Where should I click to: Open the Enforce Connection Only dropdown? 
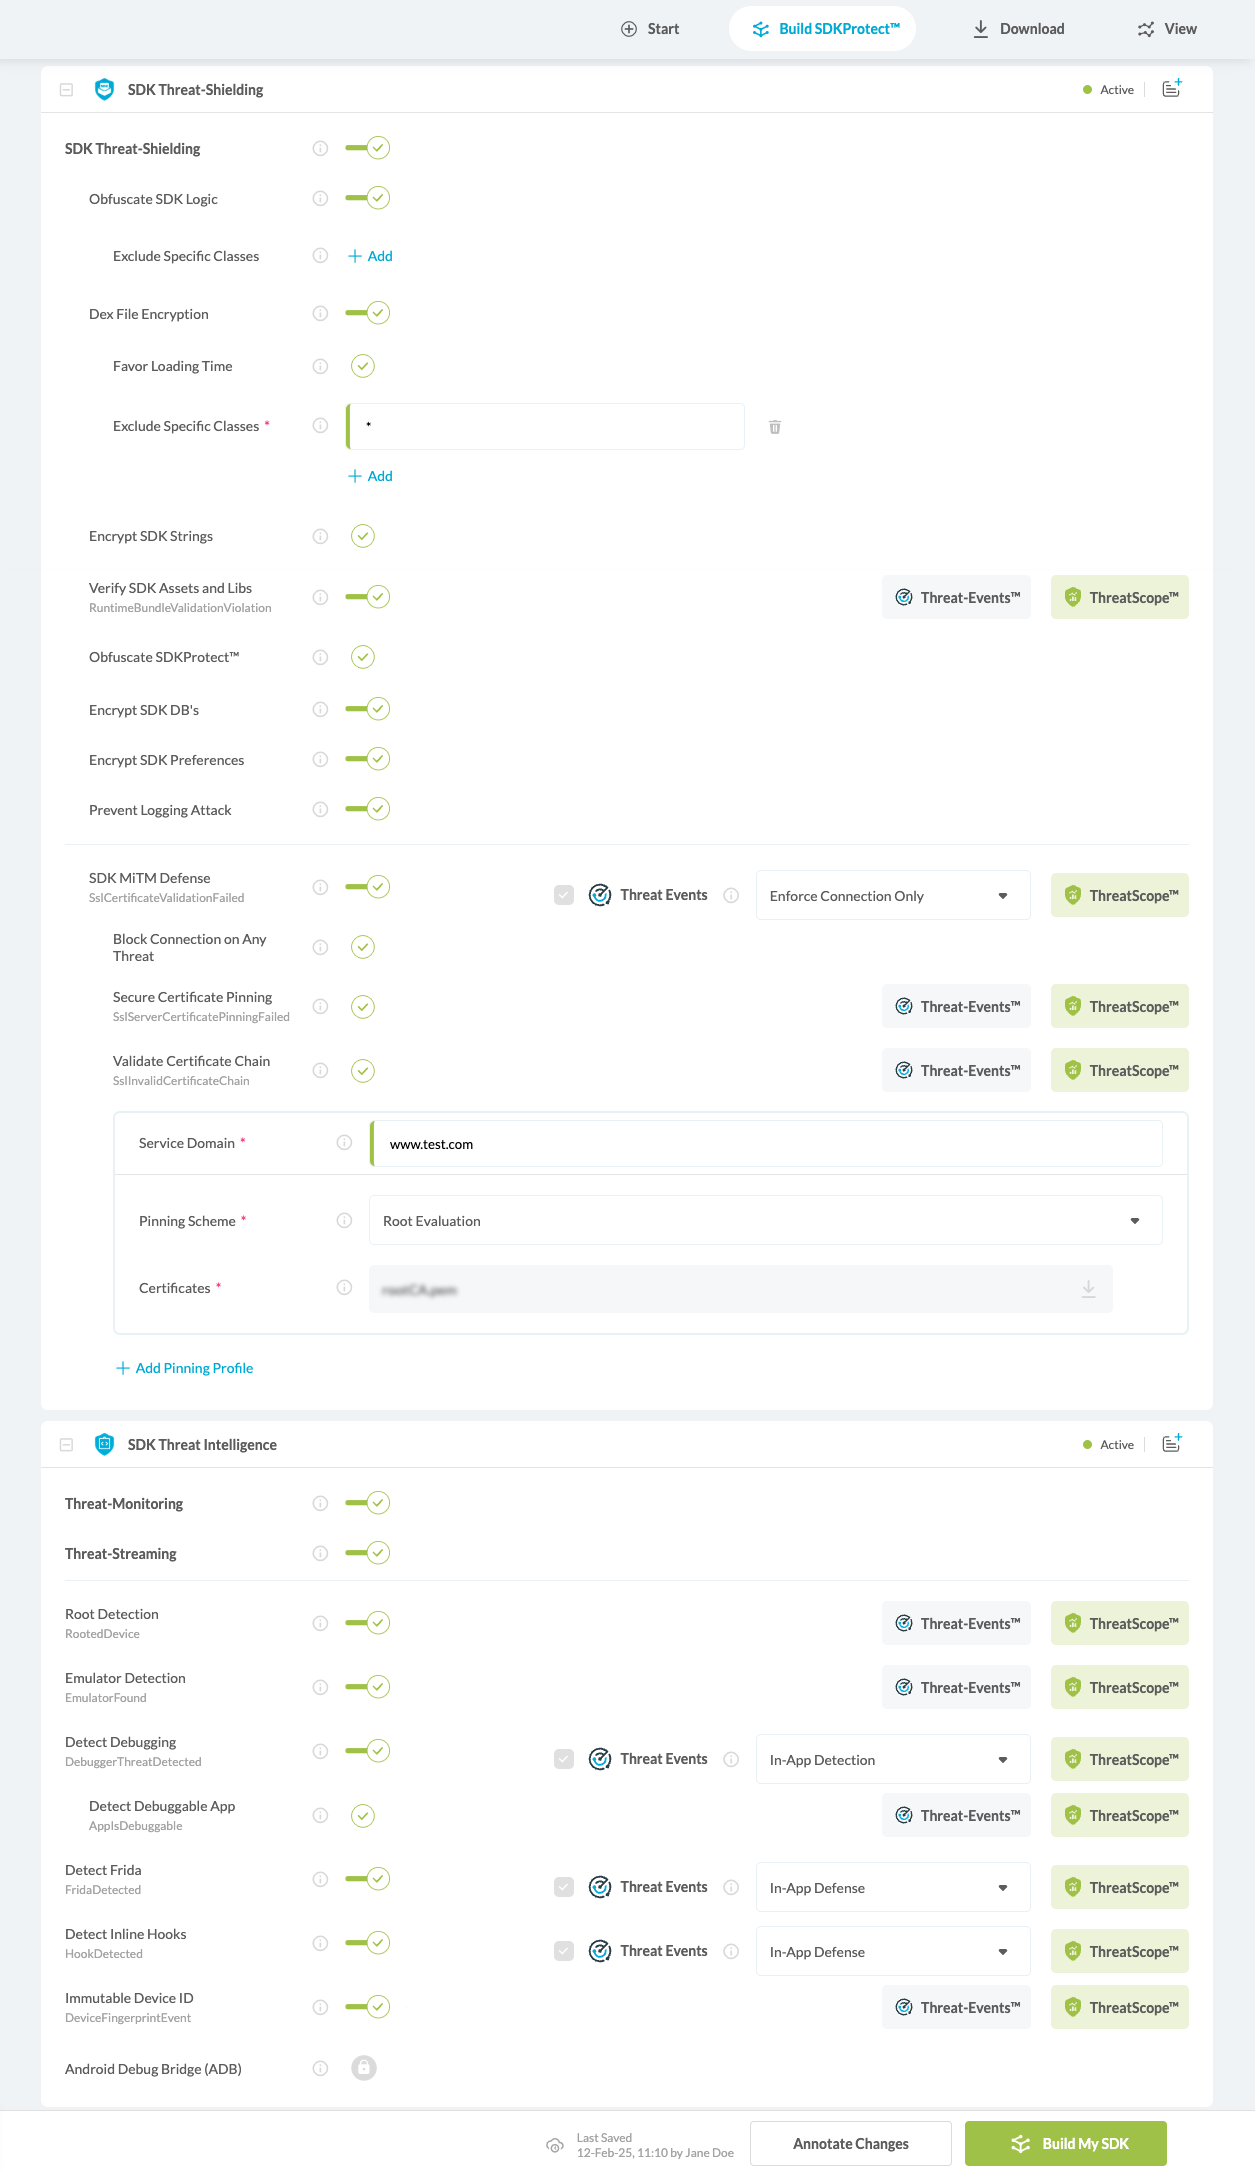[891, 895]
